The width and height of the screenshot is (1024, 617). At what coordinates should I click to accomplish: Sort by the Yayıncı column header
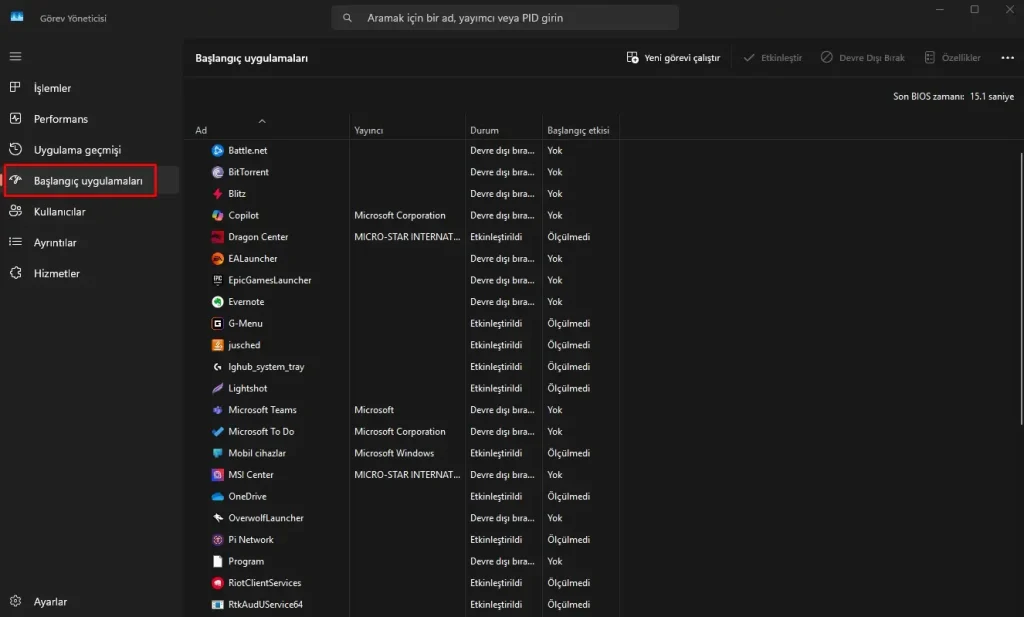click(x=407, y=130)
